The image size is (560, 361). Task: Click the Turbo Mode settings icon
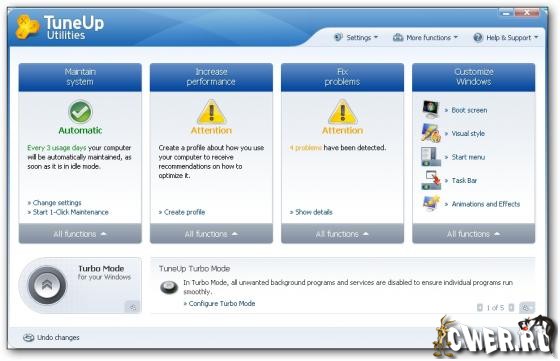(132, 307)
